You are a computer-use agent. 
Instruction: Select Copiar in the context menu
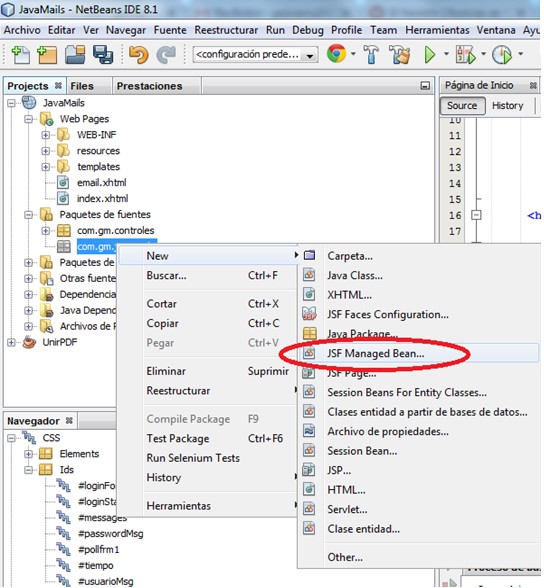(208, 323)
